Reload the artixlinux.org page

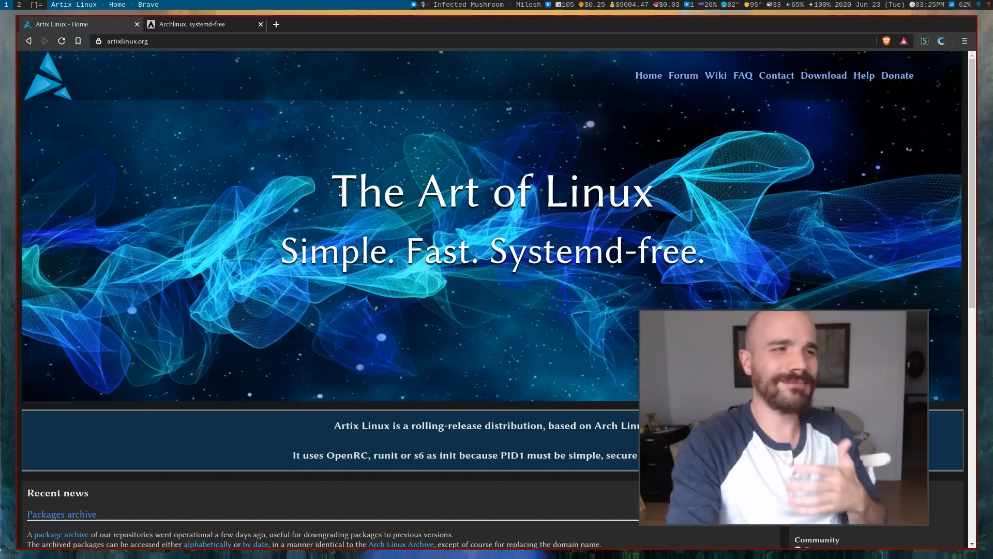(61, 41)
